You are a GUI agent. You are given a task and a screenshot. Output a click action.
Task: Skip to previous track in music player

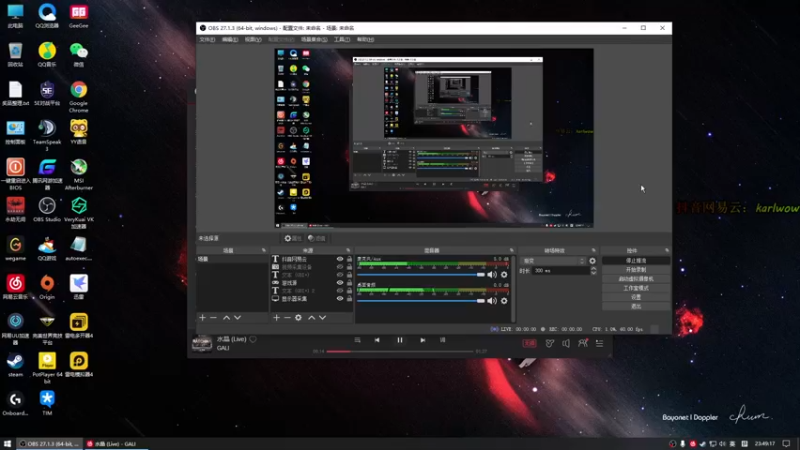(377, 340)
